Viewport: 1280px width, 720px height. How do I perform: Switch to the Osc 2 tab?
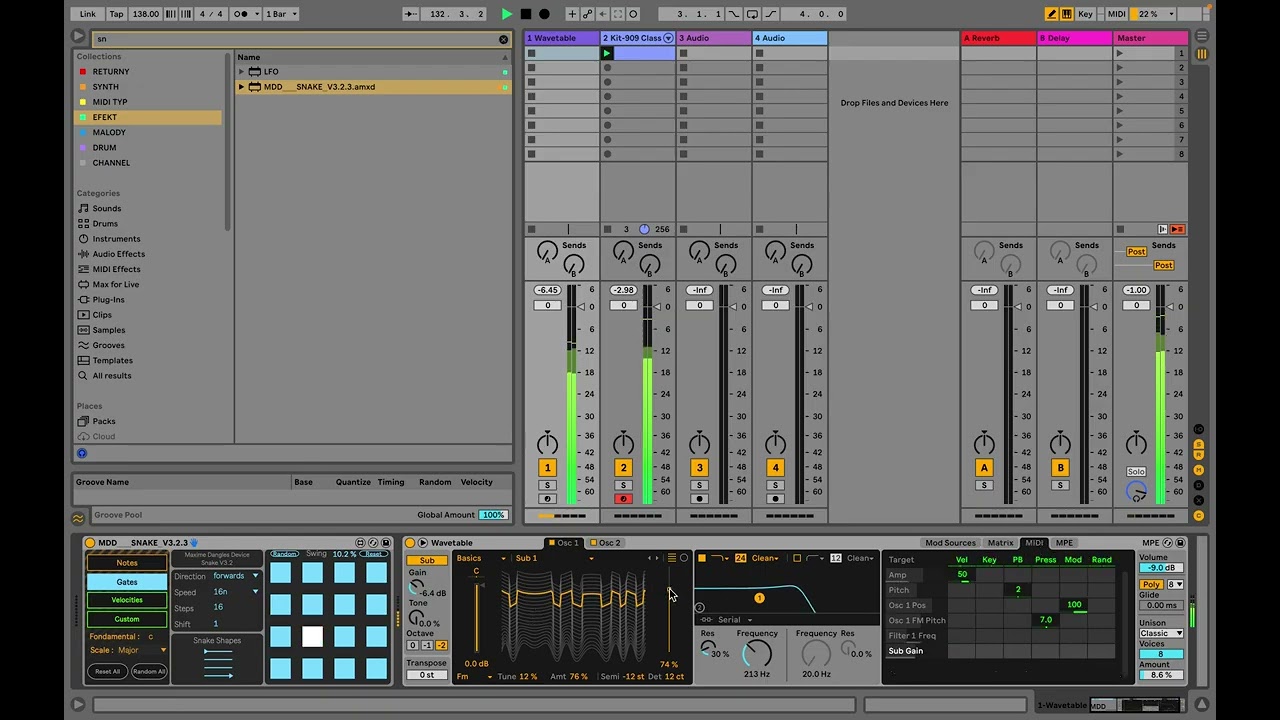[605, 543]
